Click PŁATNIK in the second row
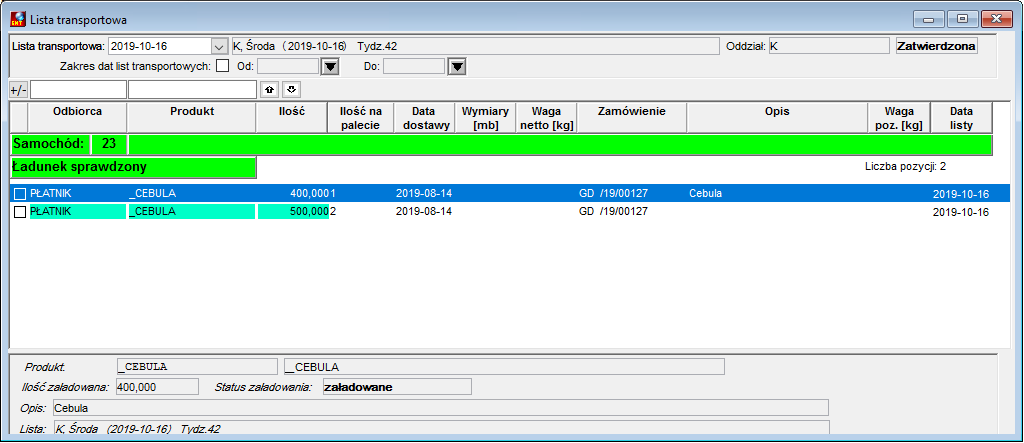 pos(78,212)
